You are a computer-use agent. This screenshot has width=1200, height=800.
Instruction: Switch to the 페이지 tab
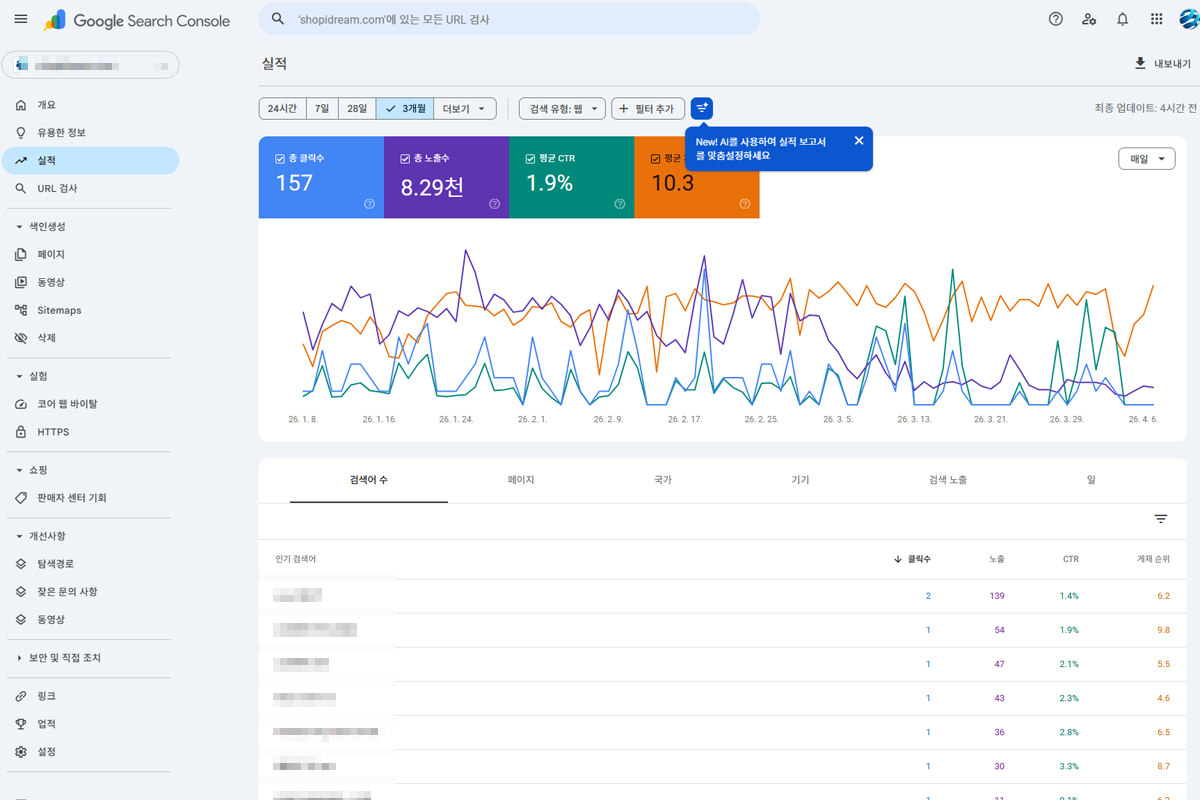pyautogui.click(x=520, y=480)
